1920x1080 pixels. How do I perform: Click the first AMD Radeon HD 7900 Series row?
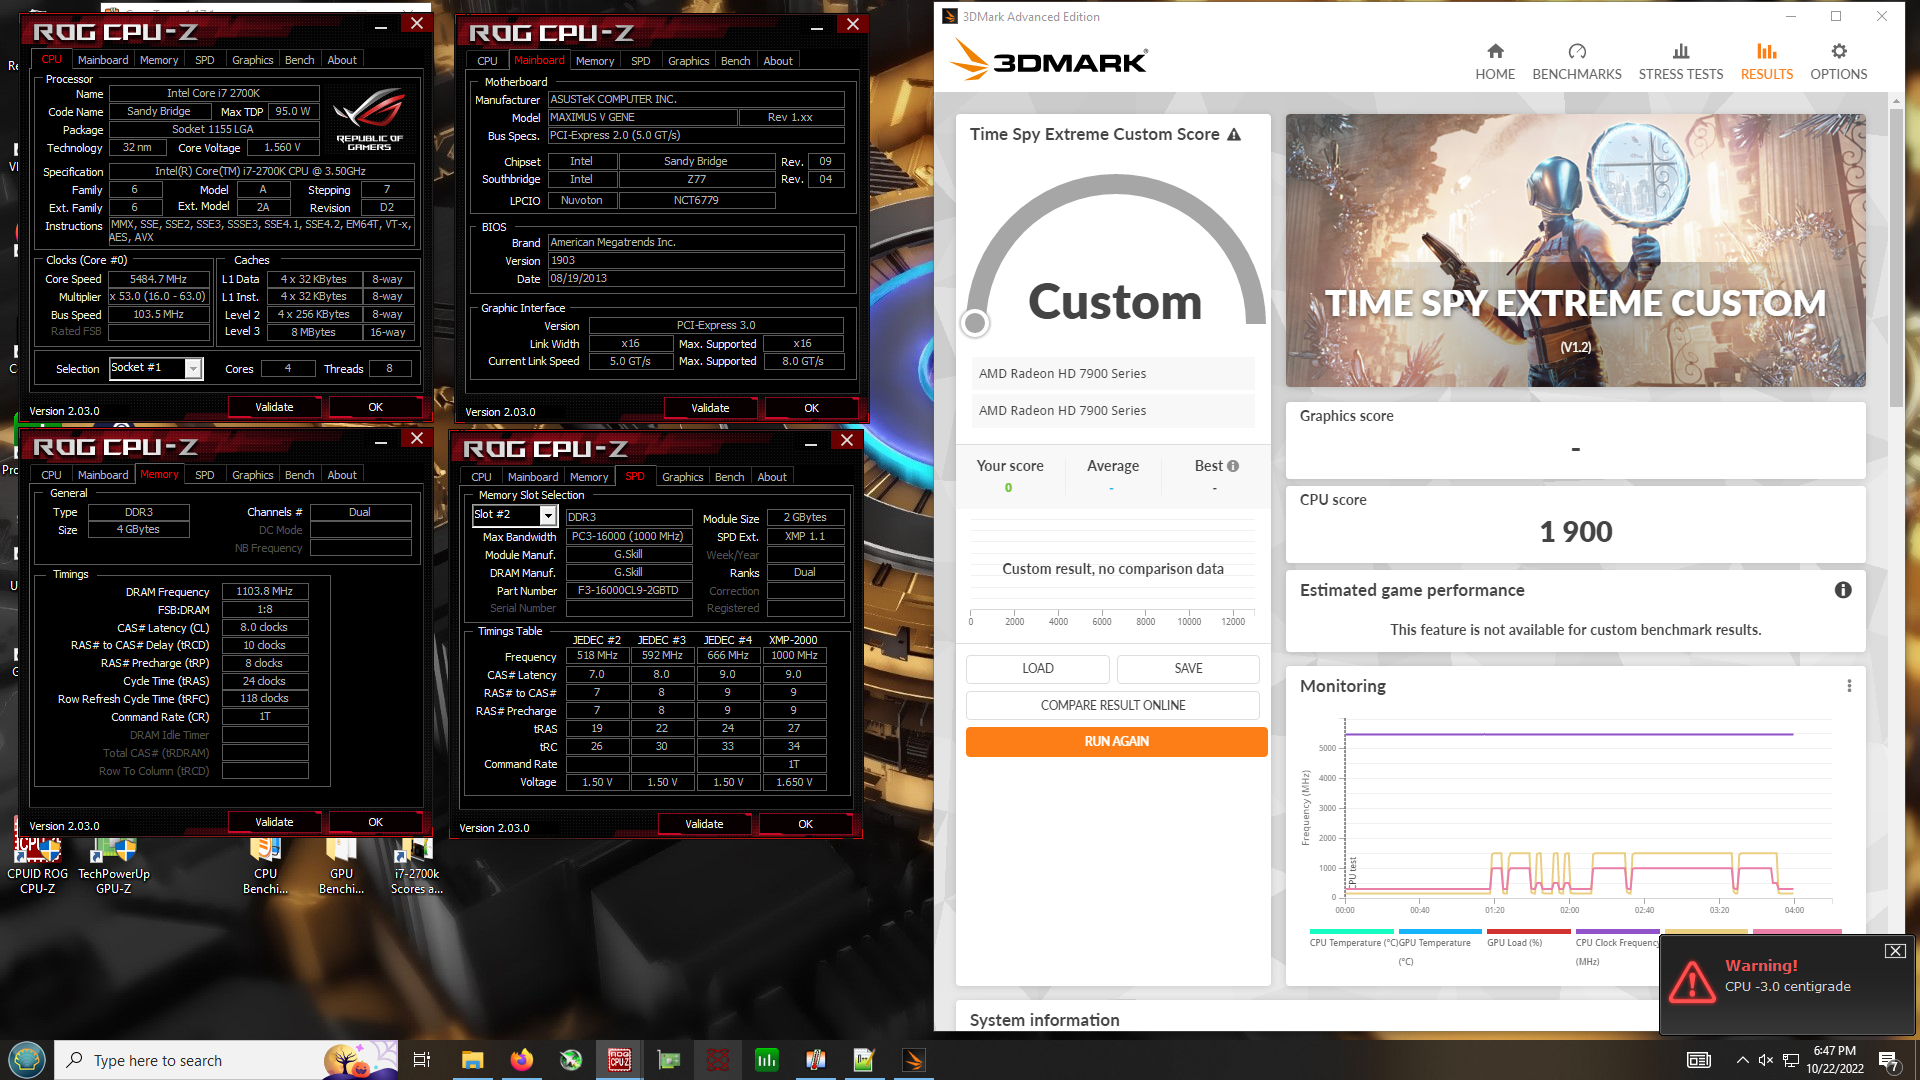1112,373
